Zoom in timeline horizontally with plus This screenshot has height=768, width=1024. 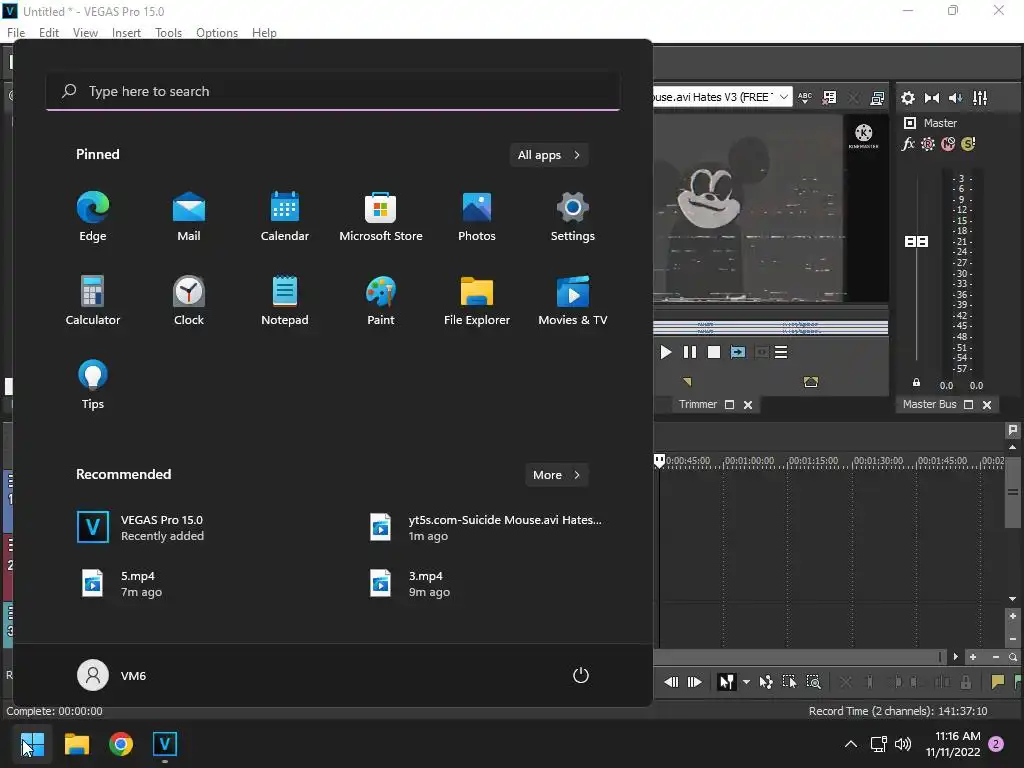point(973,658)
